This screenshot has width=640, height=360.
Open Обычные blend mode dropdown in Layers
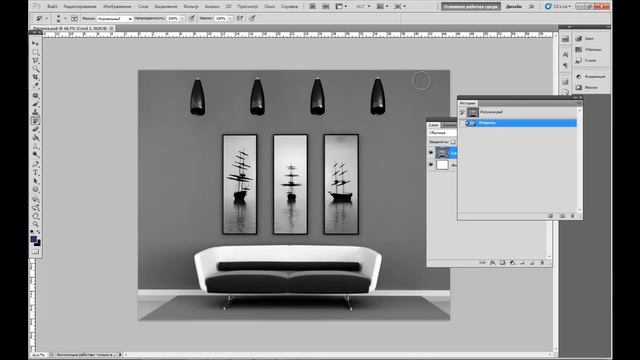click(x=442, y=133)
